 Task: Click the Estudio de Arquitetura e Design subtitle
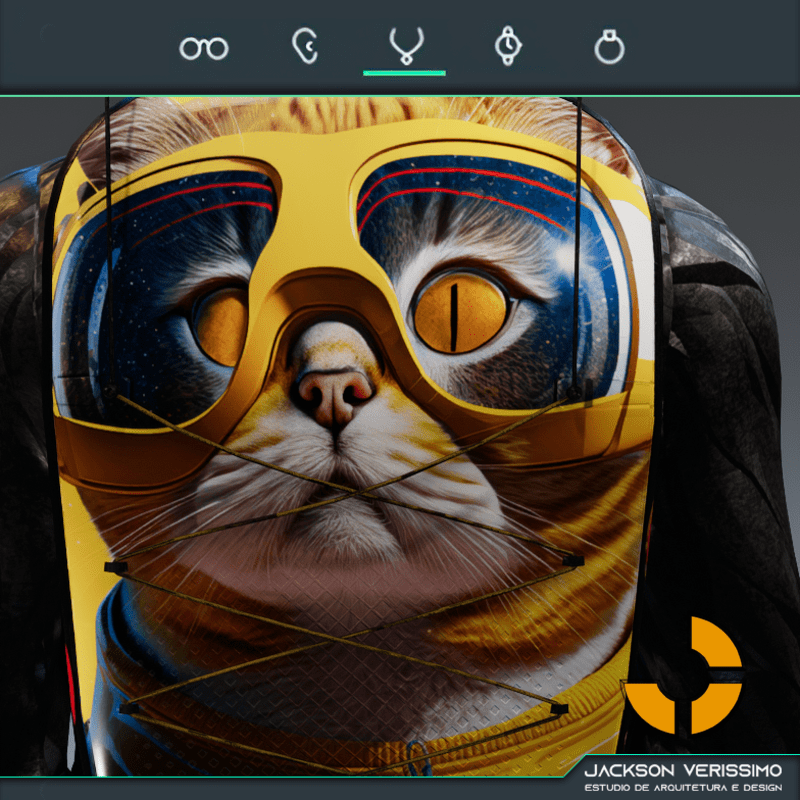click(684, 787)
